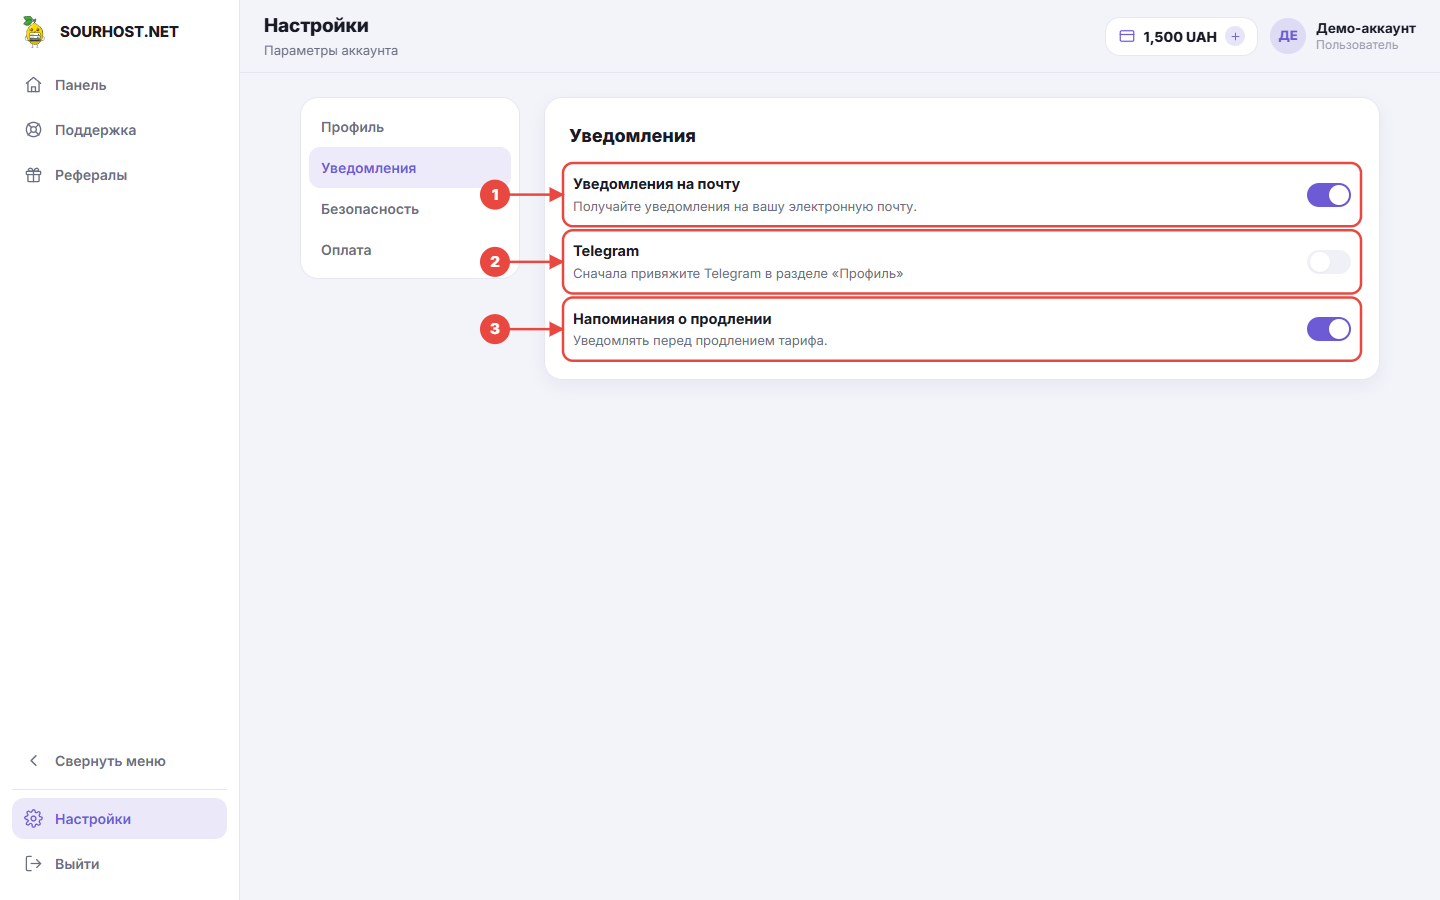Select Настройки in the sidebar
This screenshot has width=1440, height=900.
120,819
